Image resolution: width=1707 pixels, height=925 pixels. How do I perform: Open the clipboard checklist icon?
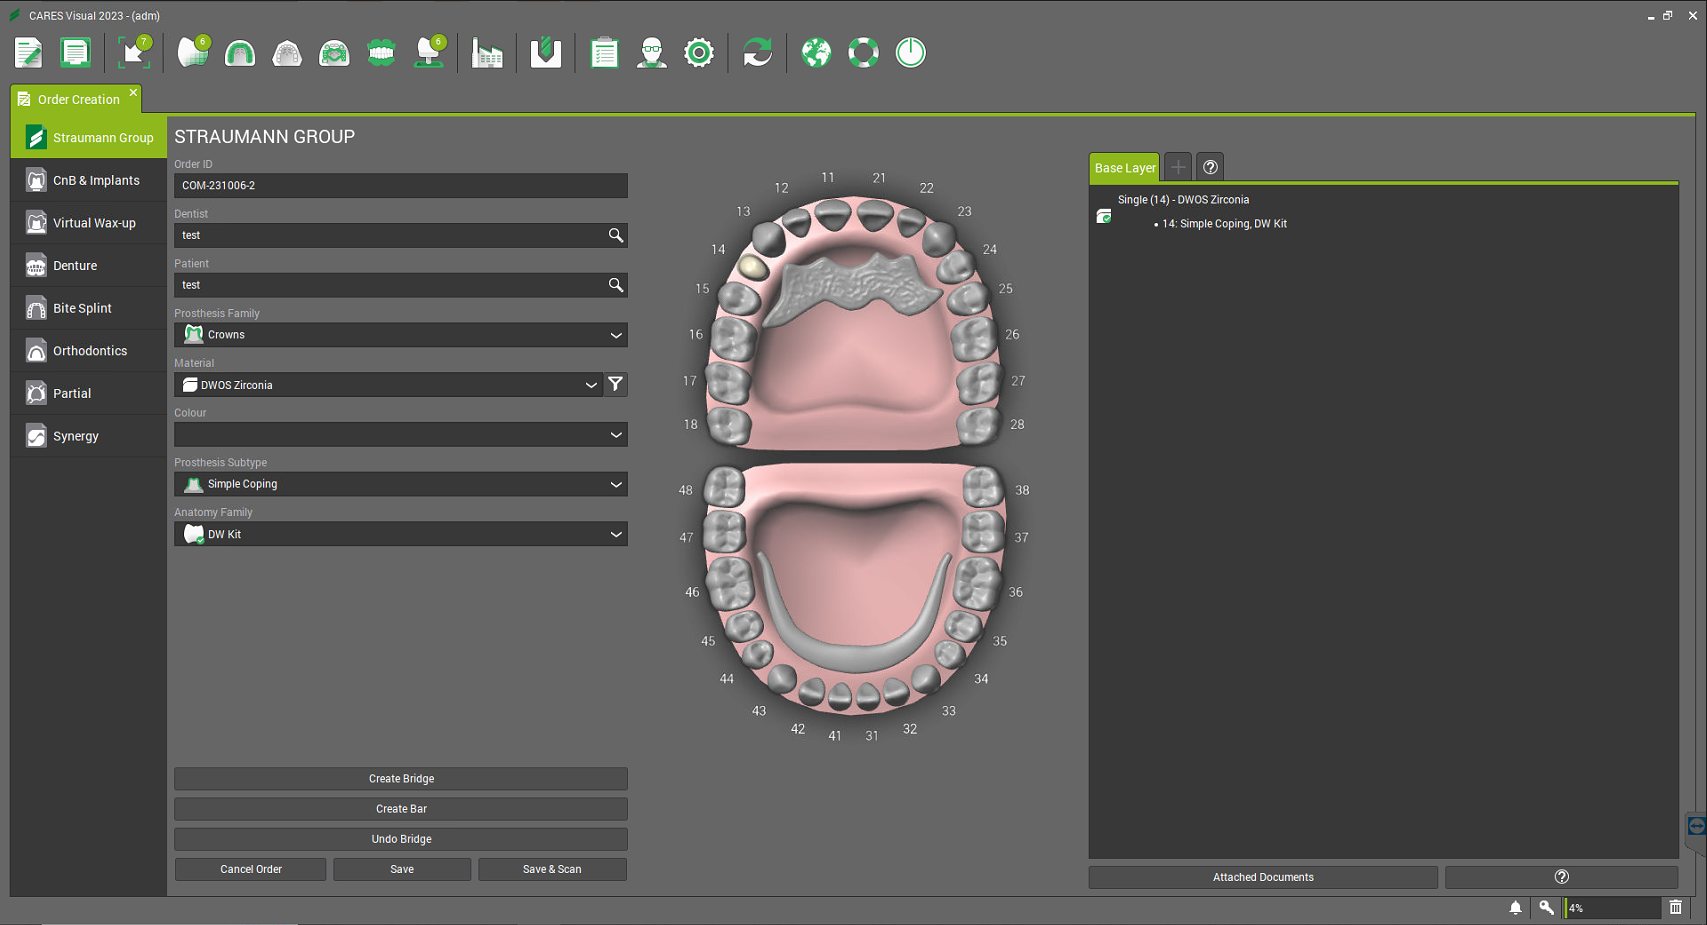point(604,53)
